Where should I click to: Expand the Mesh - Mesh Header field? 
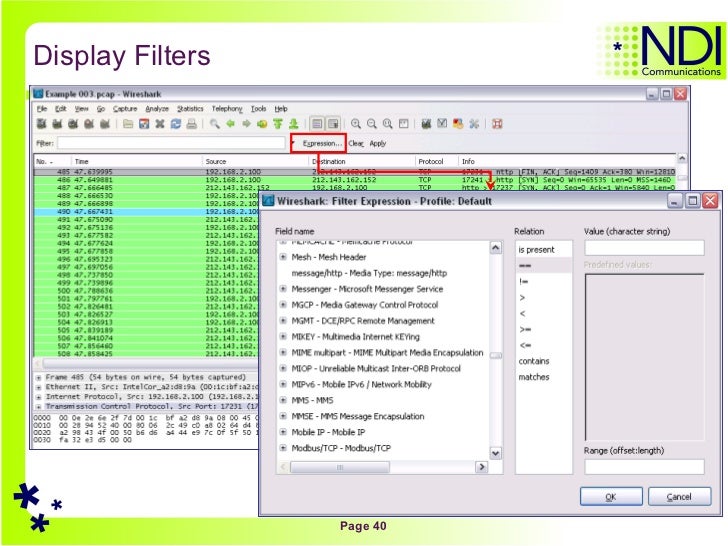283,257
